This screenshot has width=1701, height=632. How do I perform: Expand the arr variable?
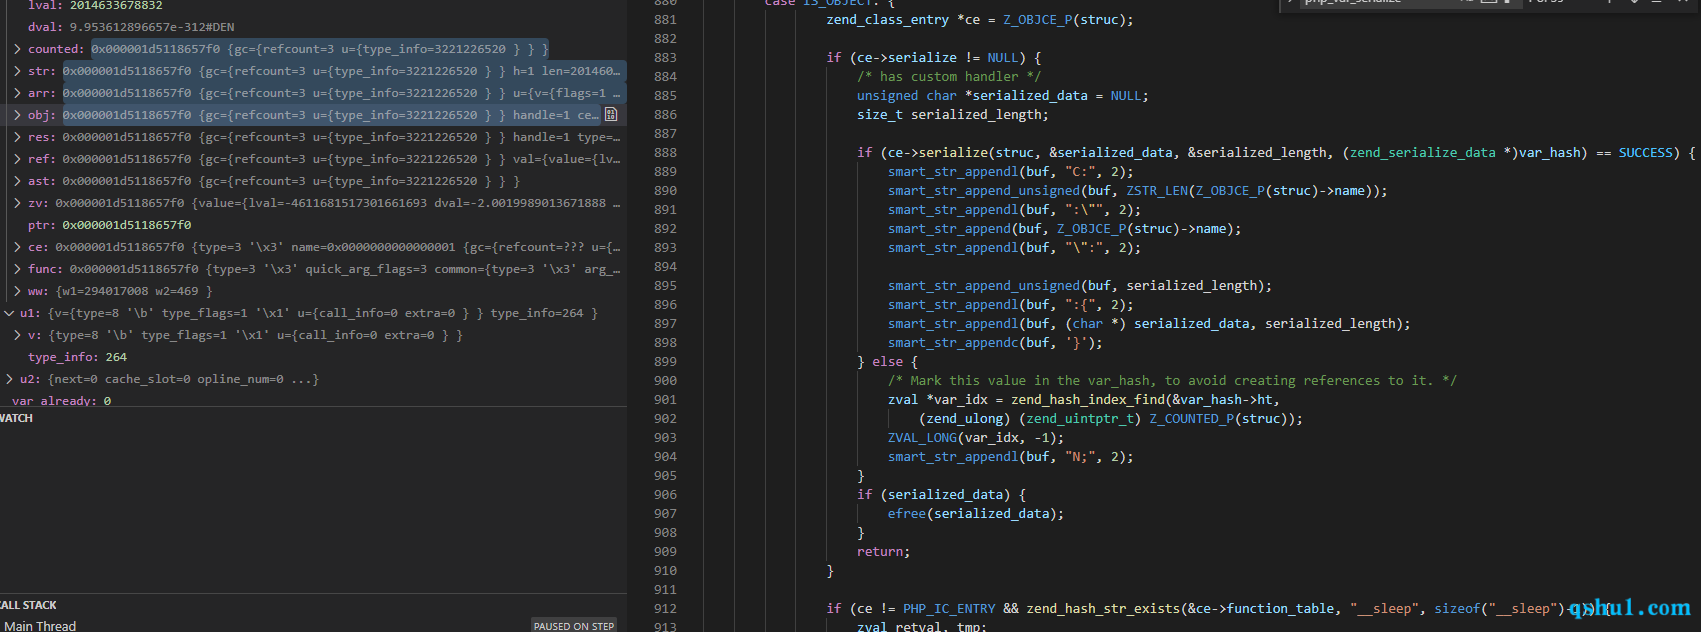click(17, 93)
